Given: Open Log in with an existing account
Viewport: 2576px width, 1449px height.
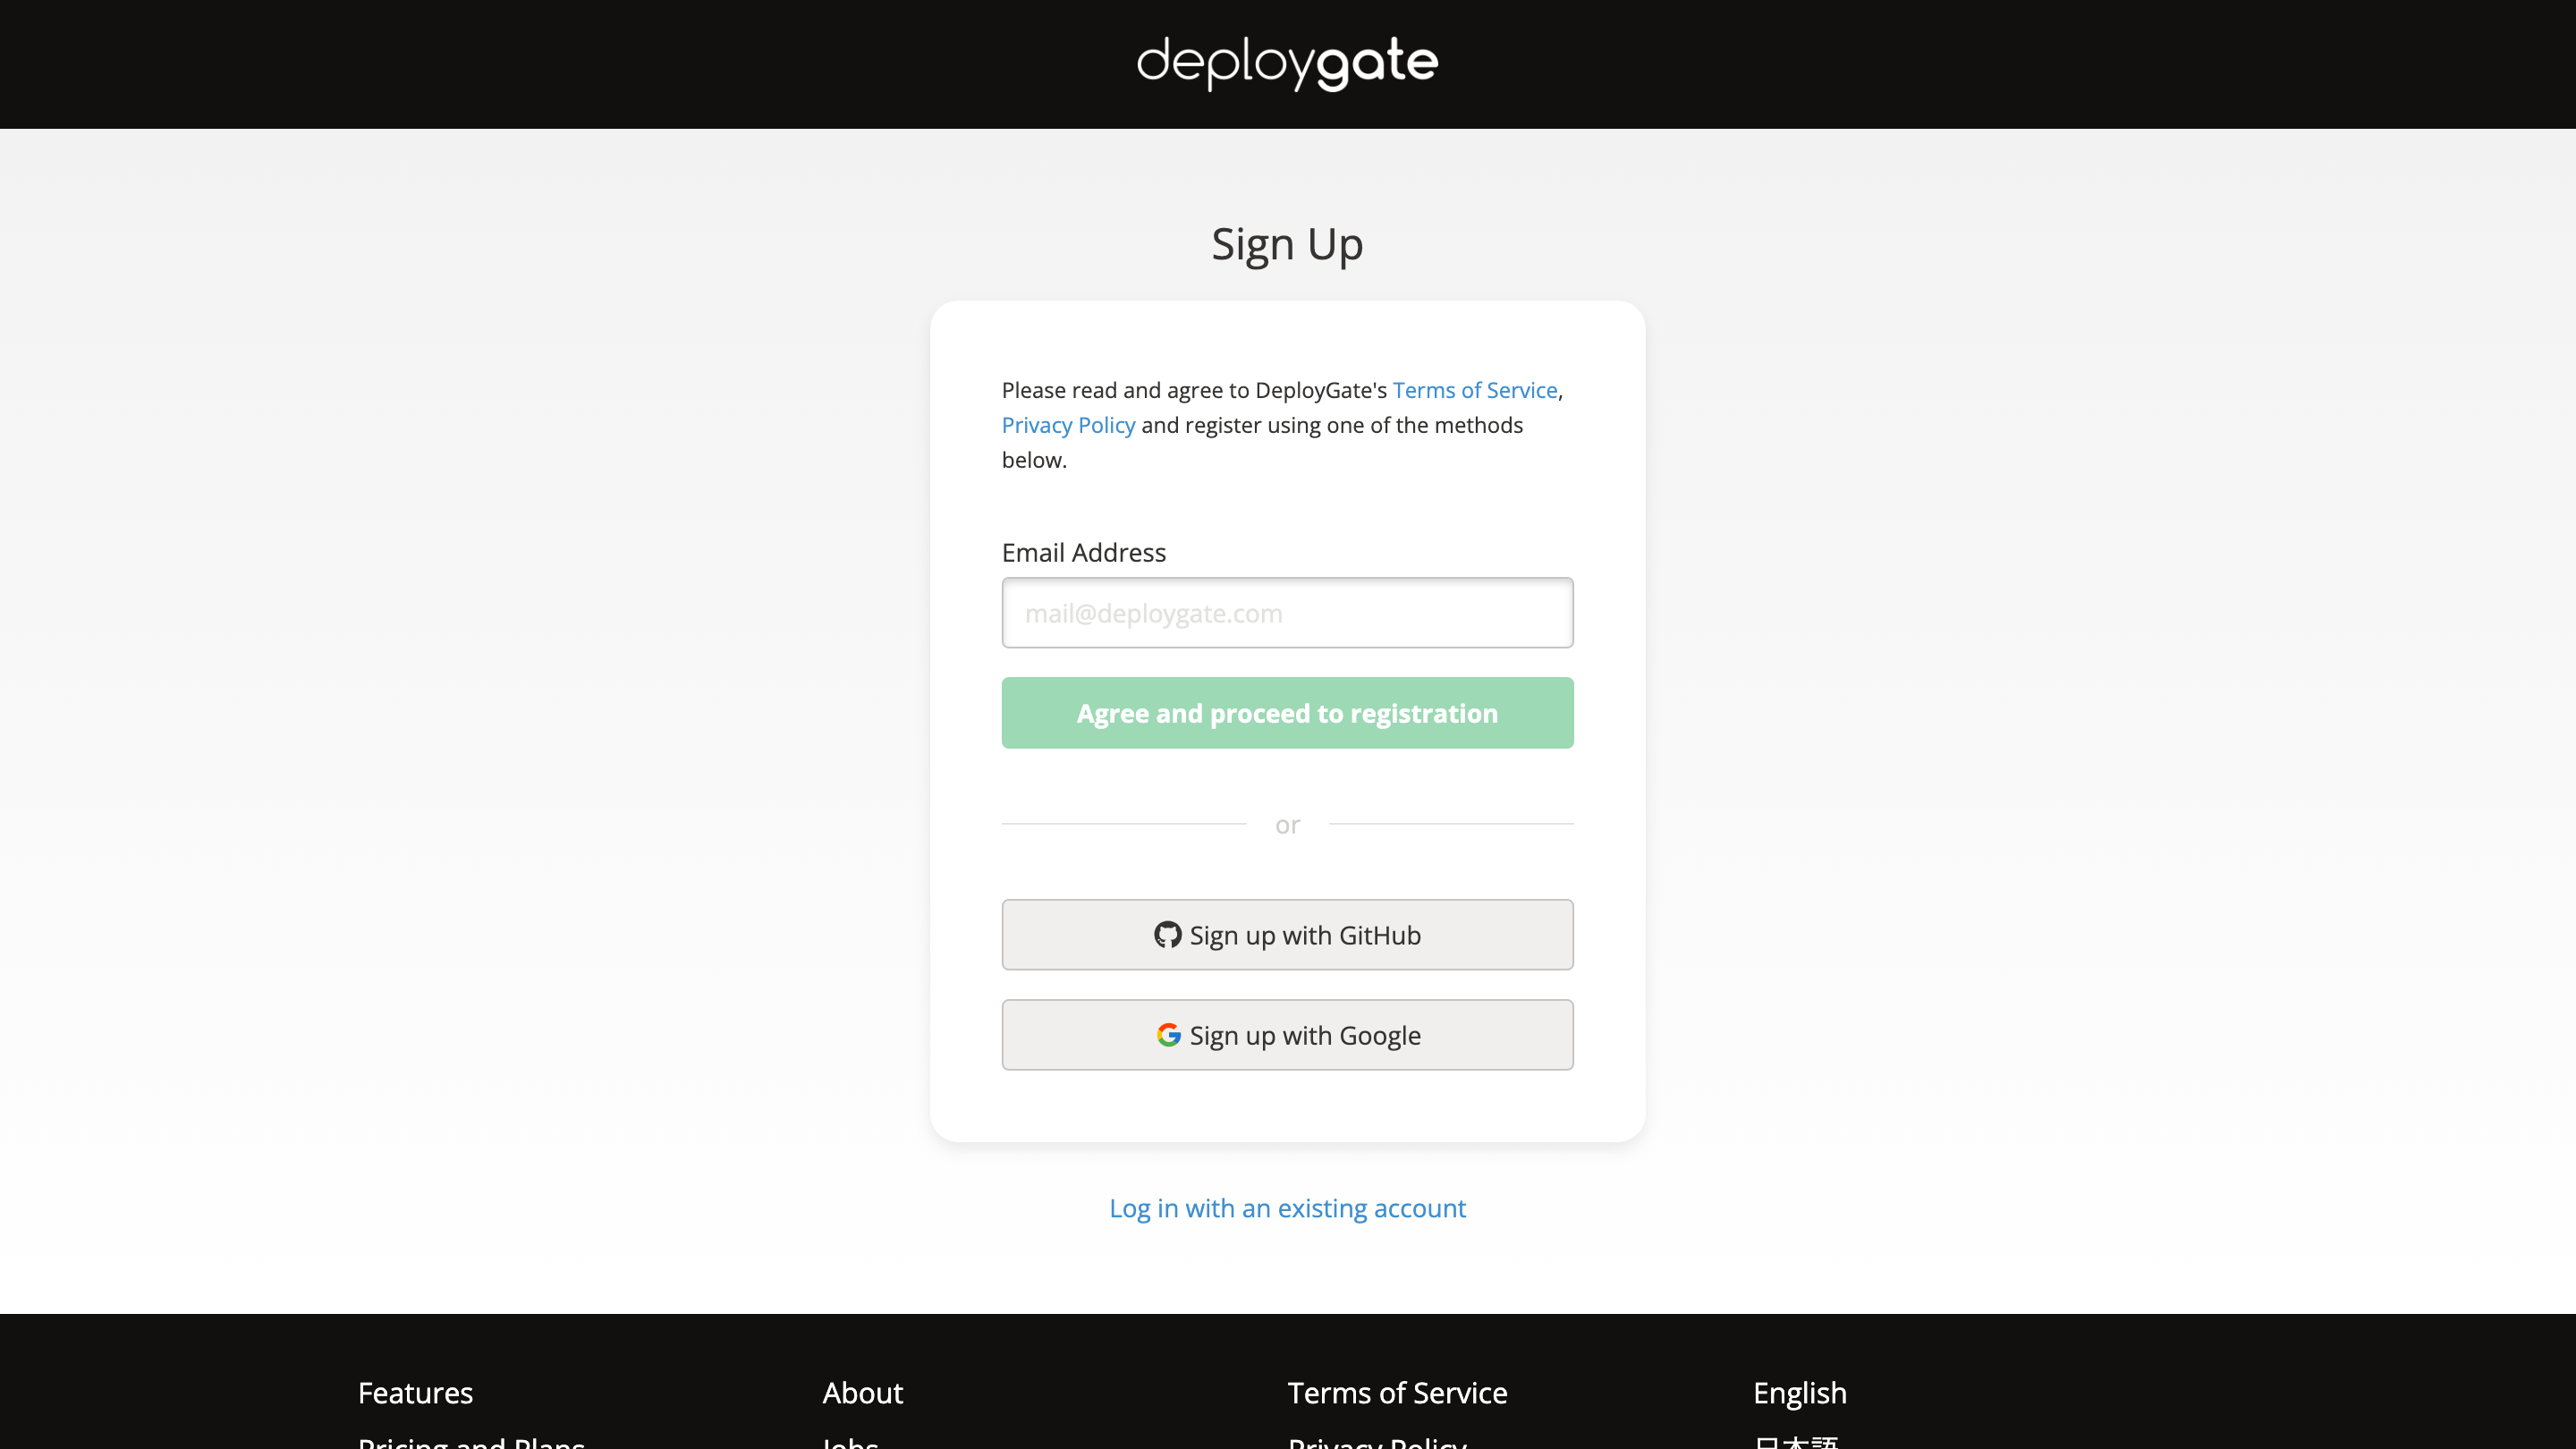Looking at the screenshot, I should tap(1287, 1208).
